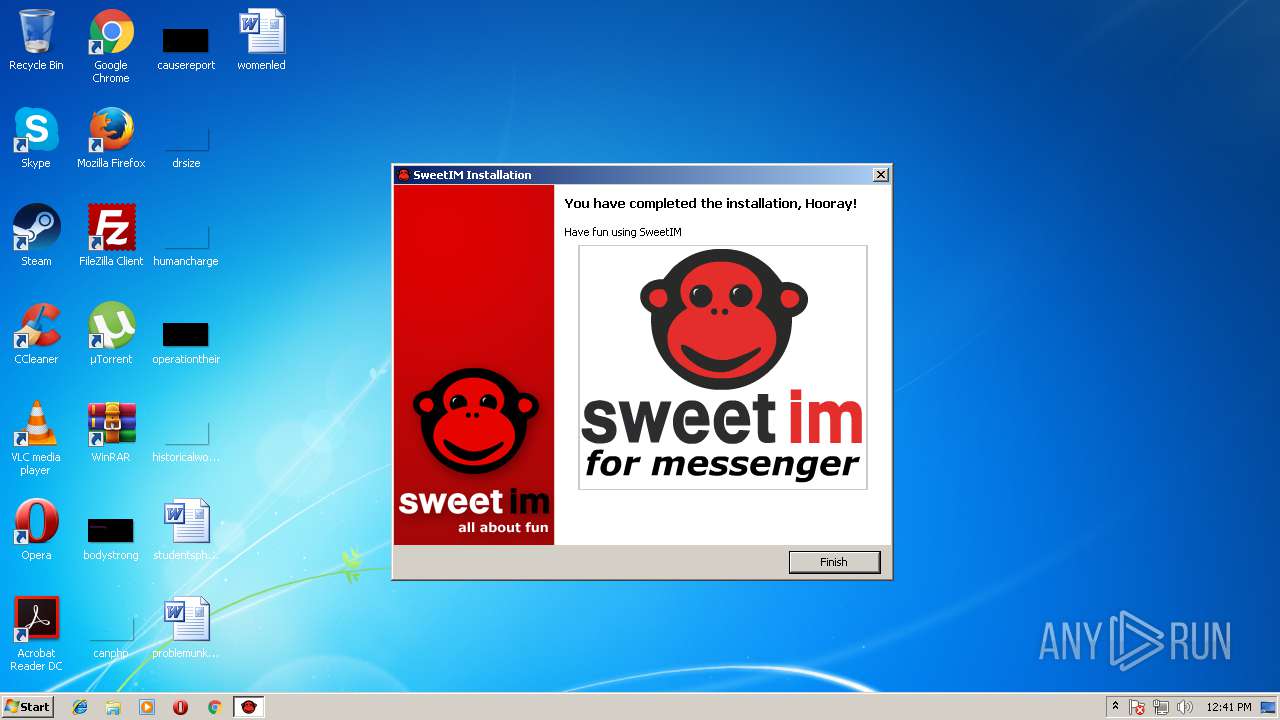Image resolution: width=1280 pixels, height=720 pixels.
Task: Open Windows Media Player from the taskbar
Action: (147, 707)
